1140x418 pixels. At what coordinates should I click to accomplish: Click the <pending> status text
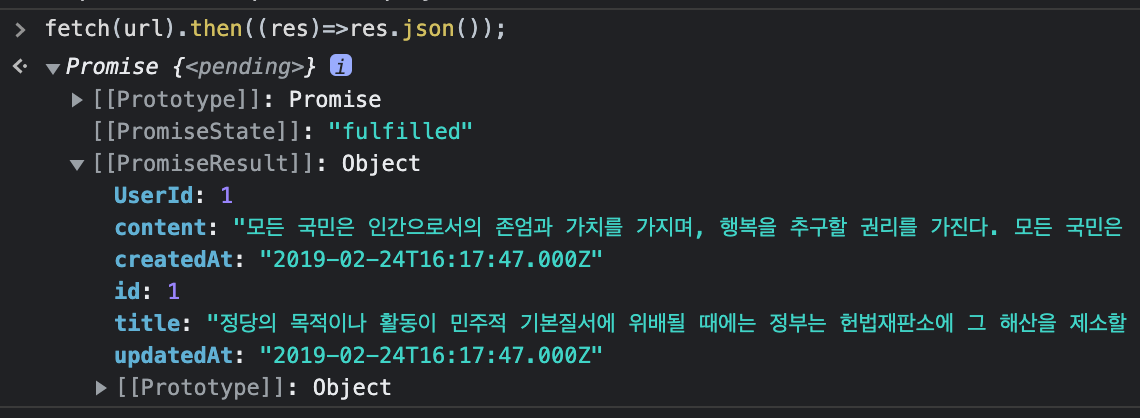244,68
